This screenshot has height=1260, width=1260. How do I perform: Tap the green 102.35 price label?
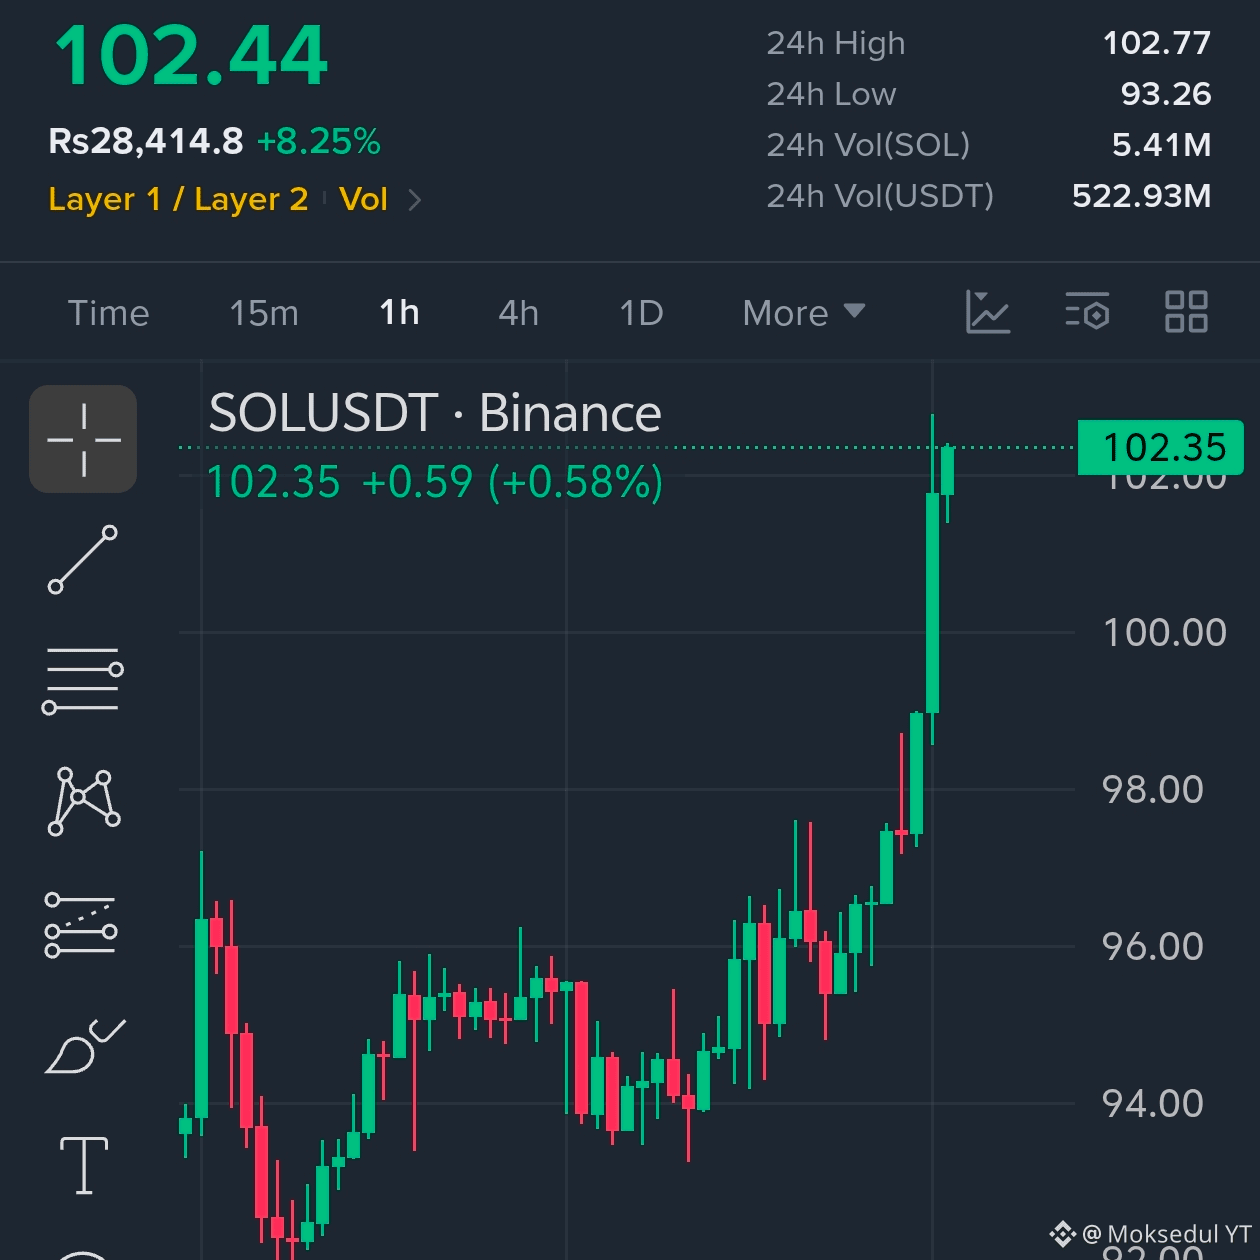[1160, 447]
